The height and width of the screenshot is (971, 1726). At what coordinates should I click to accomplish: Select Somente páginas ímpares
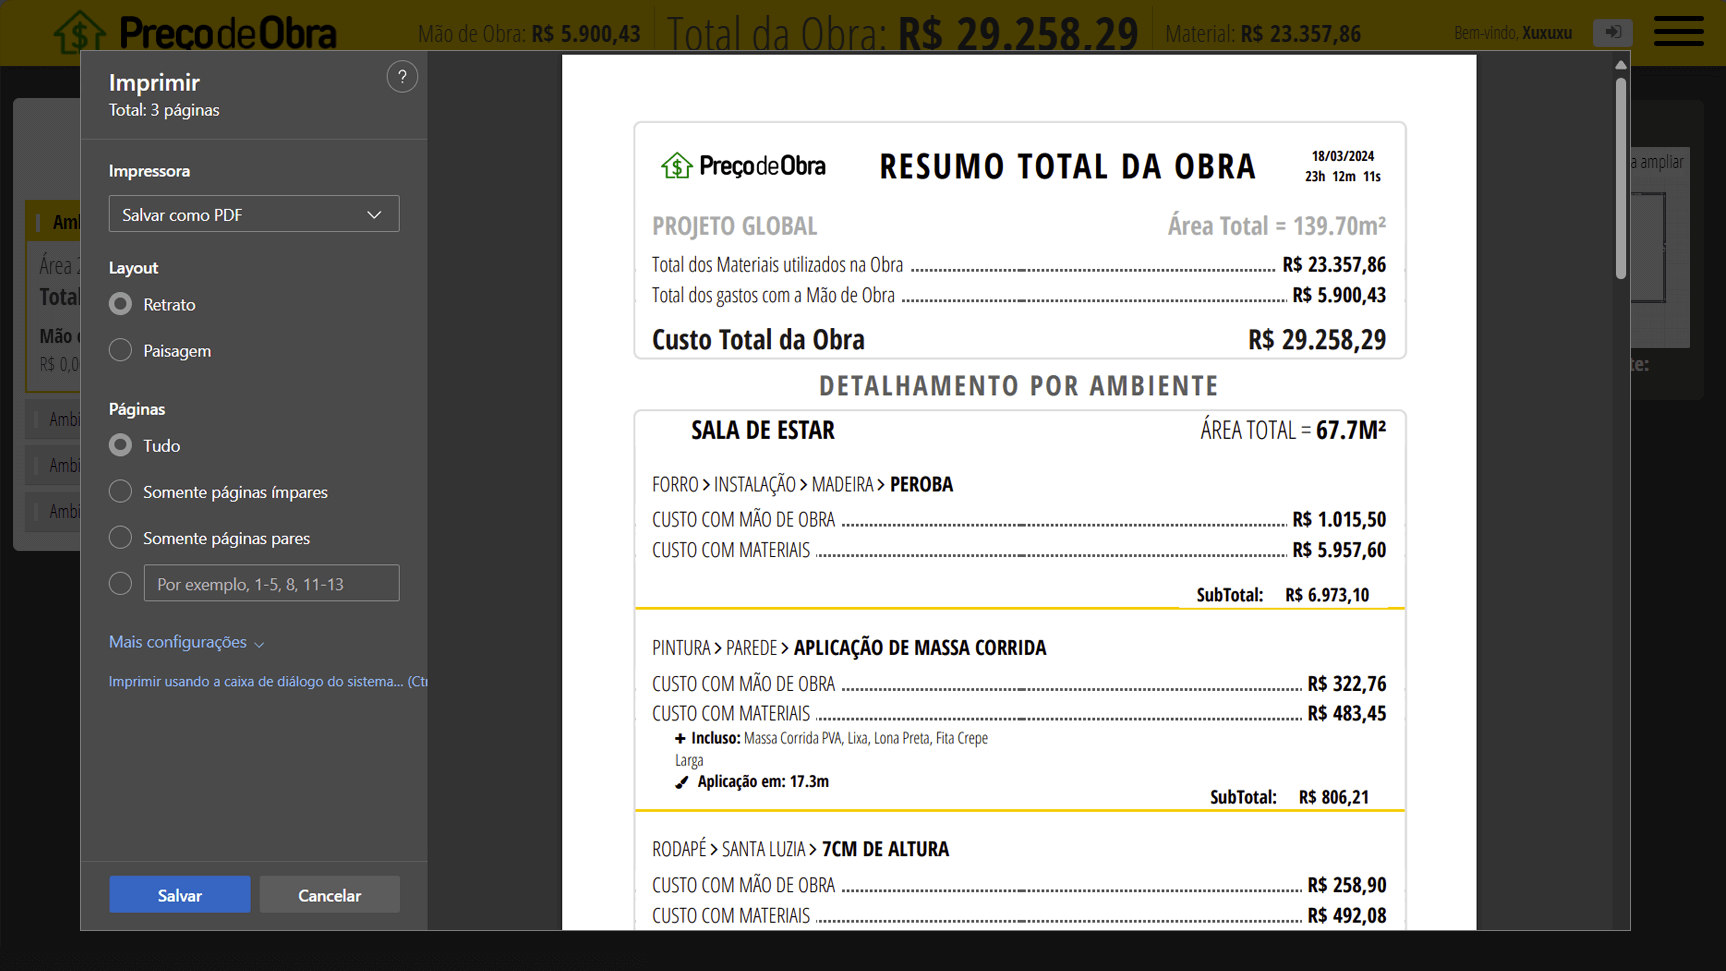(119, 491)
